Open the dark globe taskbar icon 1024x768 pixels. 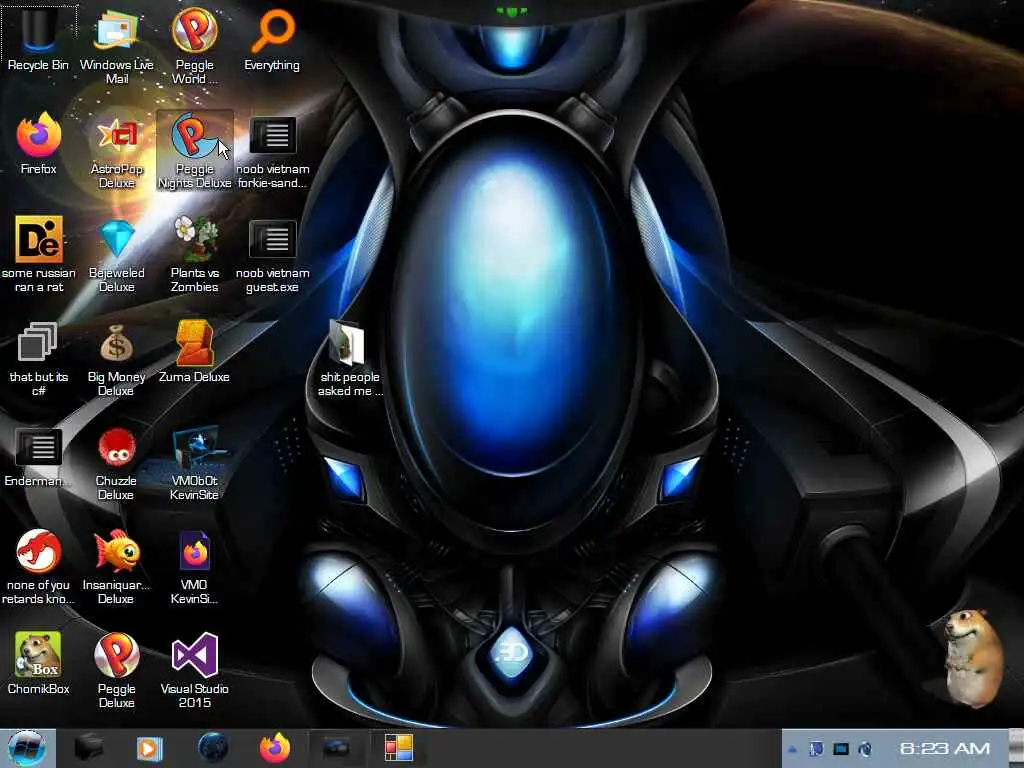point(213,748)
